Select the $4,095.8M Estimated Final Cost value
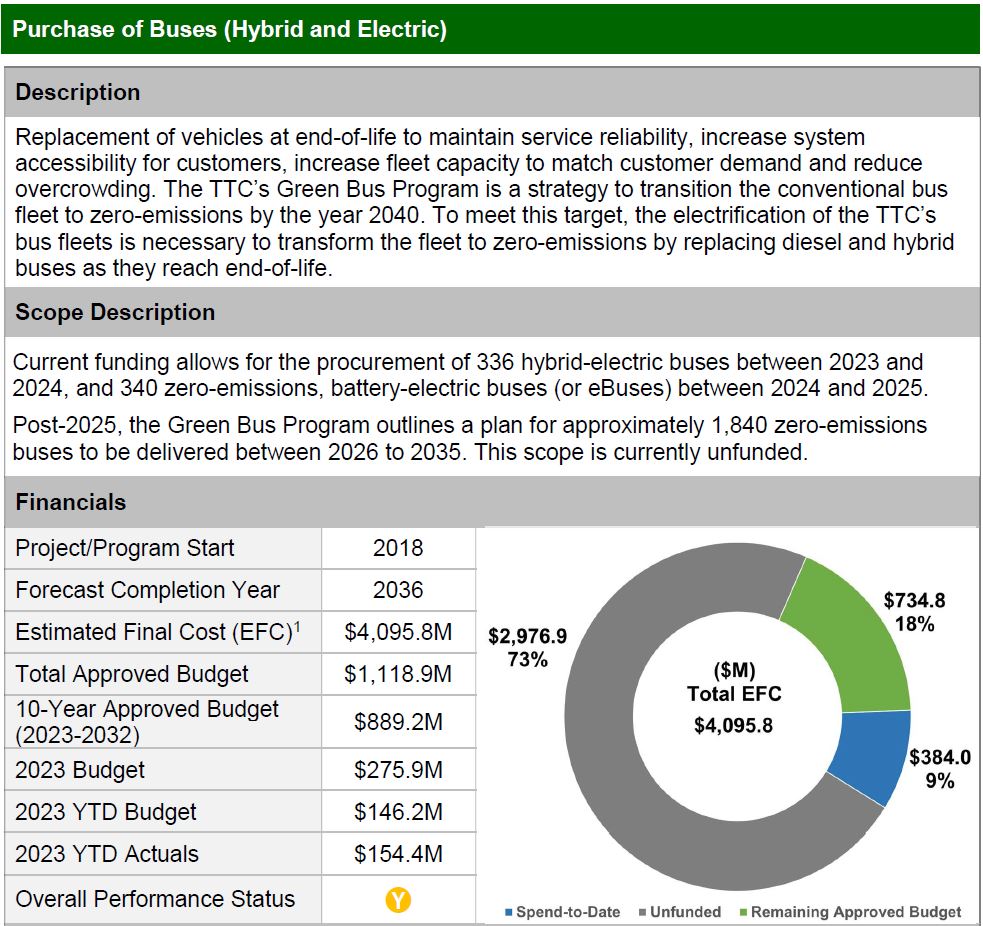The height and width of the screenshot is (926, 983). tap(398, 632)
